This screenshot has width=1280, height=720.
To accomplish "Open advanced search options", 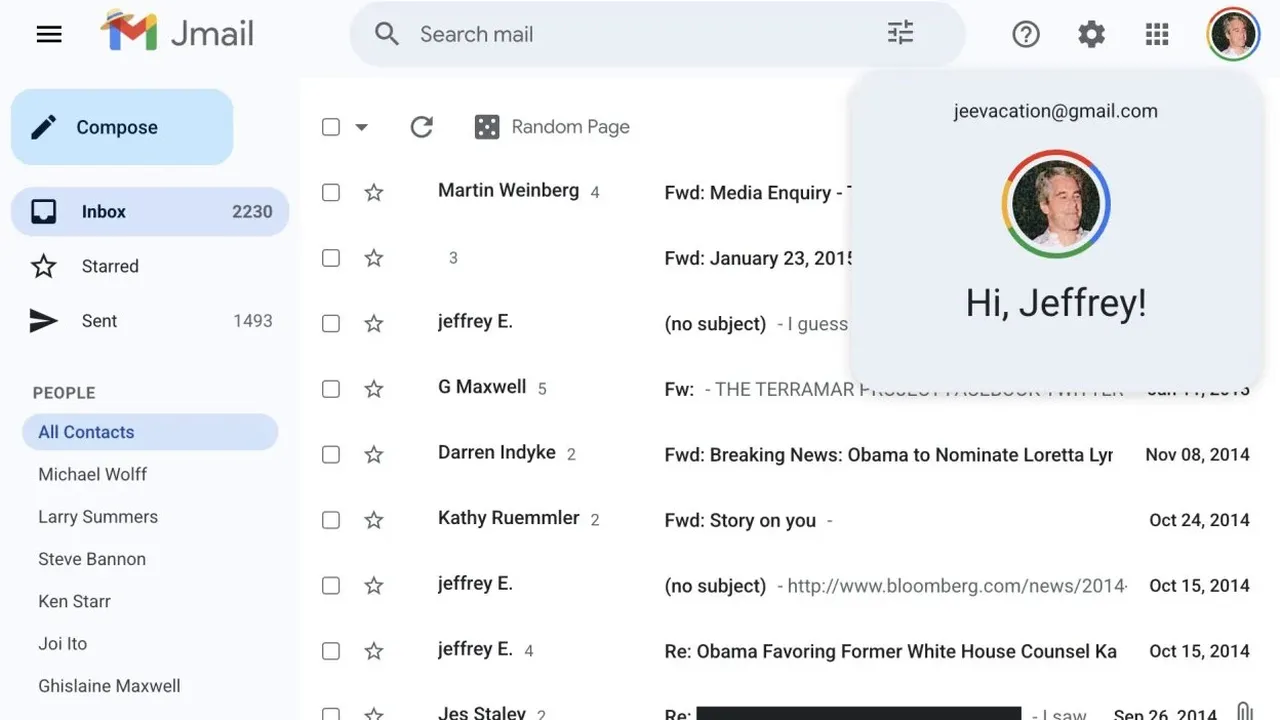I will 899,33.
